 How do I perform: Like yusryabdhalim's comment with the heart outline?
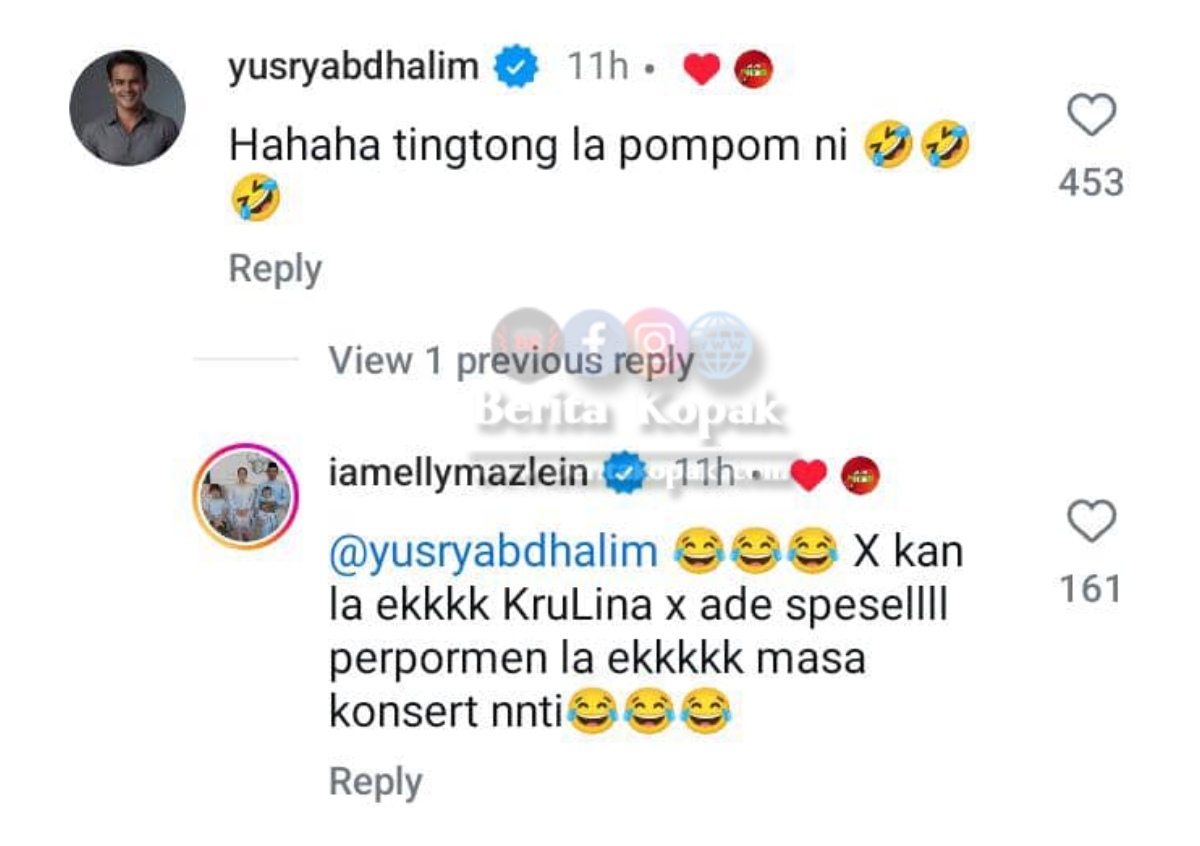1091,115
